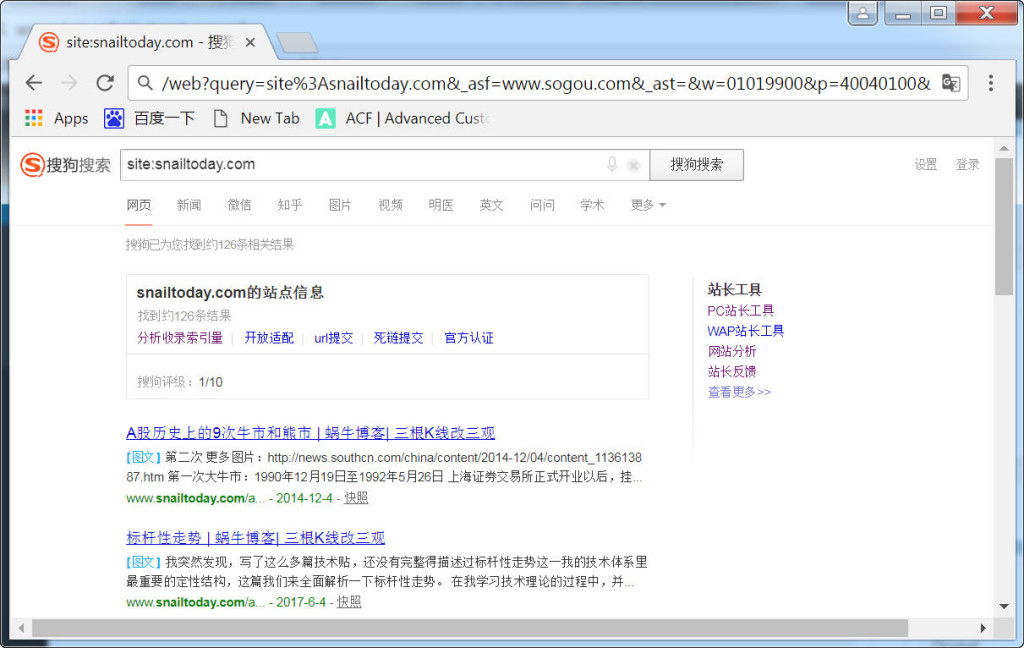Image resolution: width=1024 pixels, height=648 pixels.
Task: Clear the search box with the x icon
Action: [x=633, y=165]
